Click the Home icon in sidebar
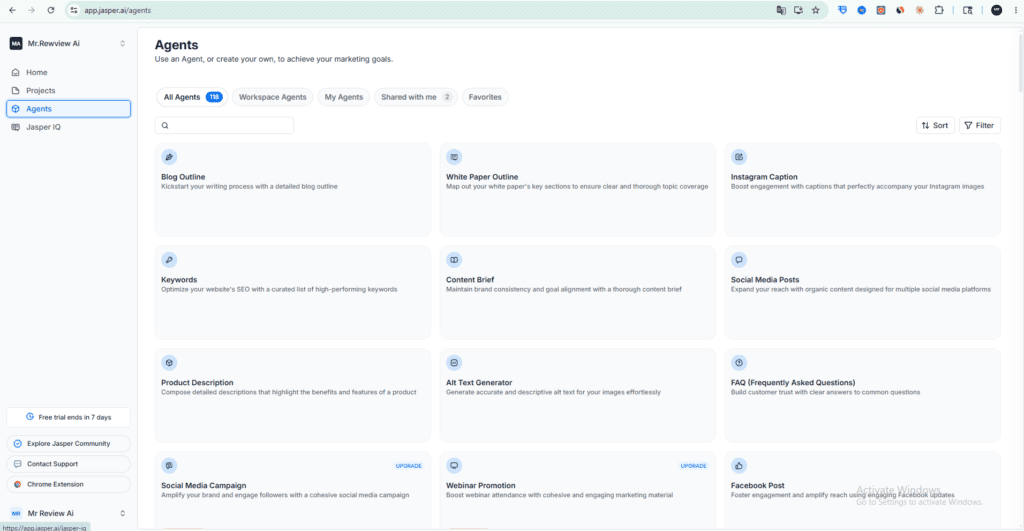 click(16, 72)
